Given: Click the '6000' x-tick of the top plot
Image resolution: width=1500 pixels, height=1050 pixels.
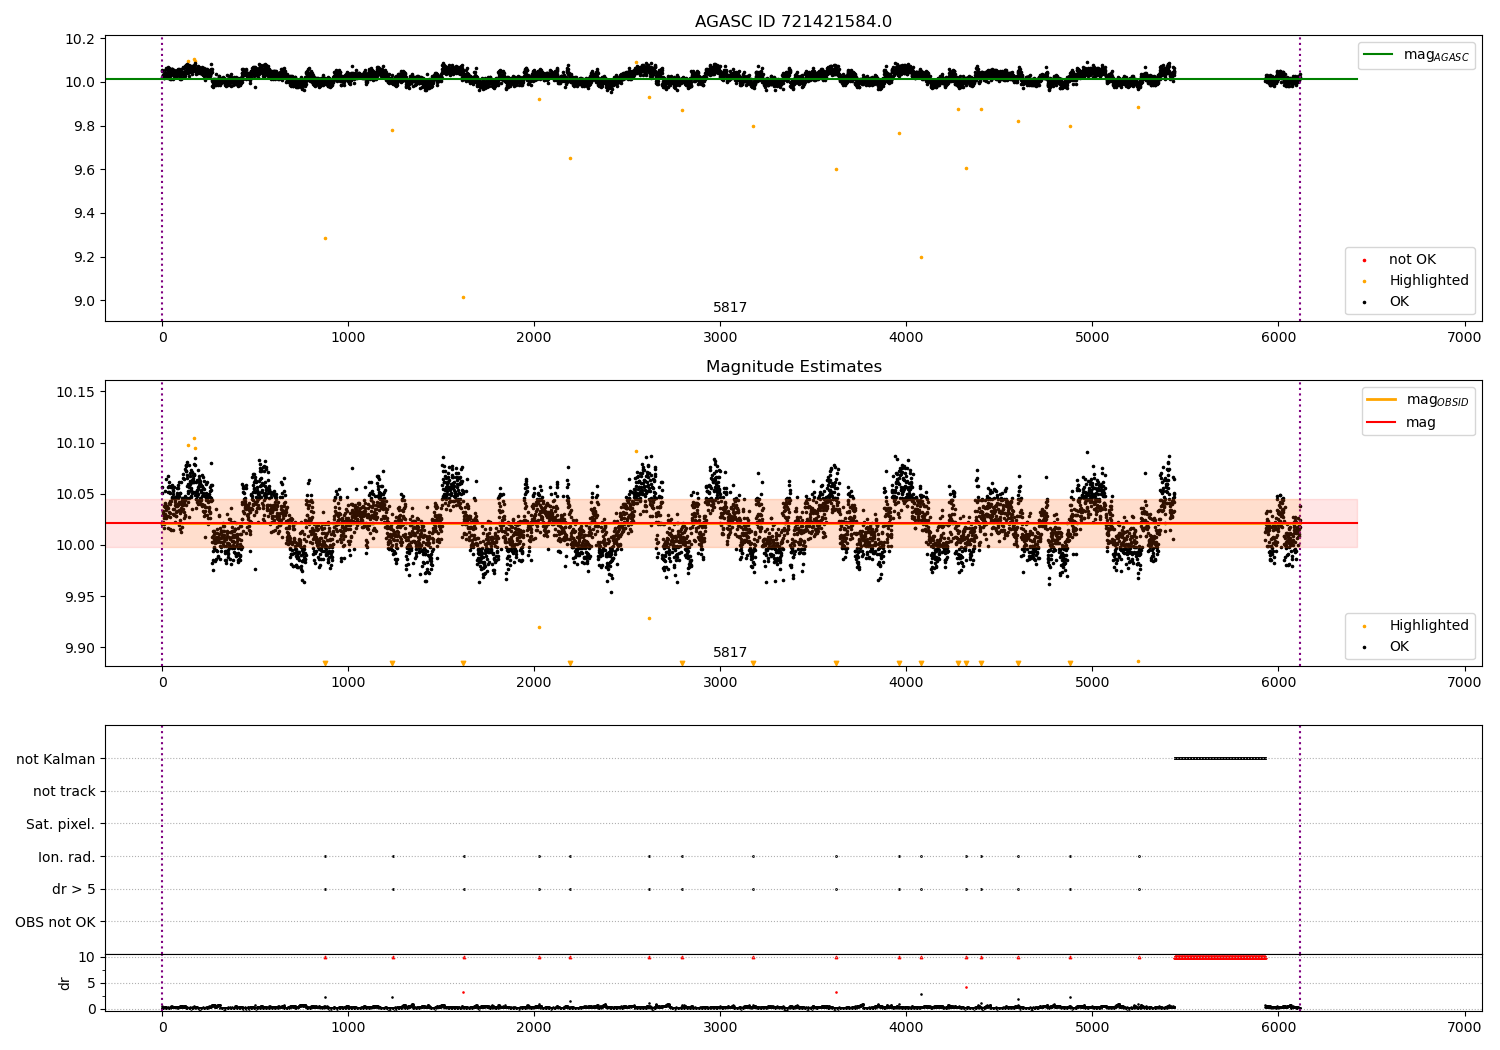Looking at the screenshot, I should coord(1278,337).
